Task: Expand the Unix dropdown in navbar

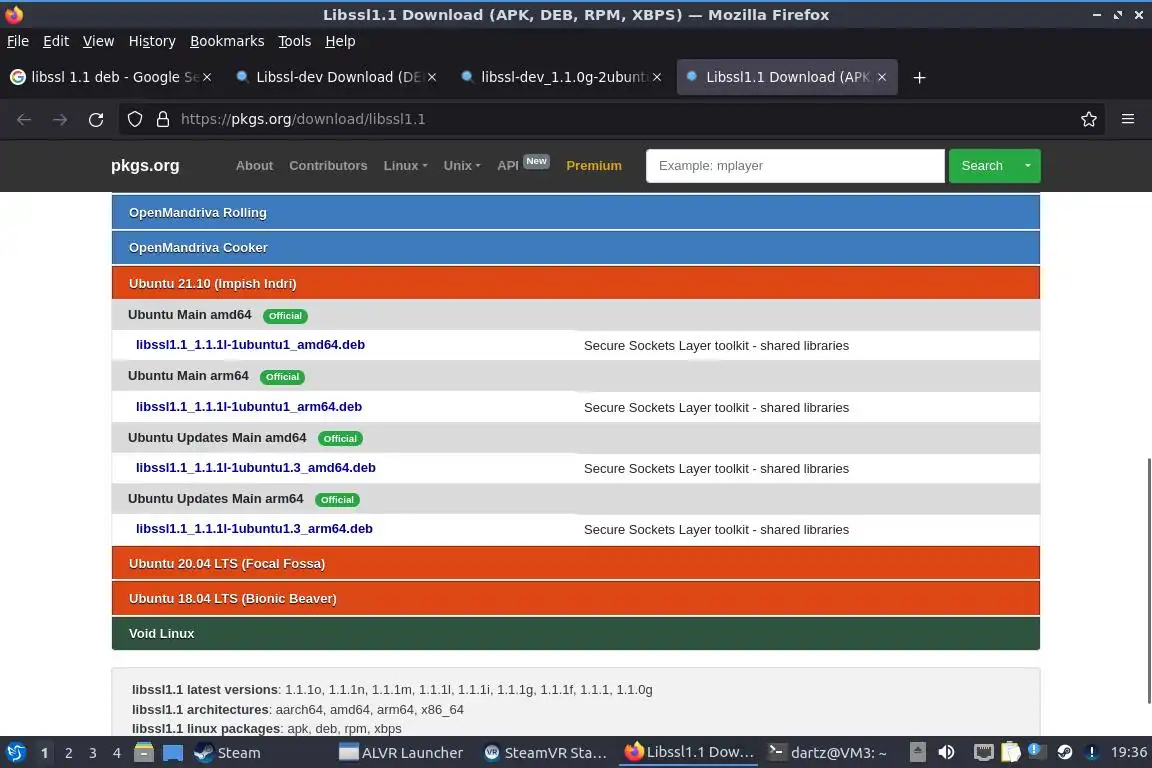Action: pos(462,165)
